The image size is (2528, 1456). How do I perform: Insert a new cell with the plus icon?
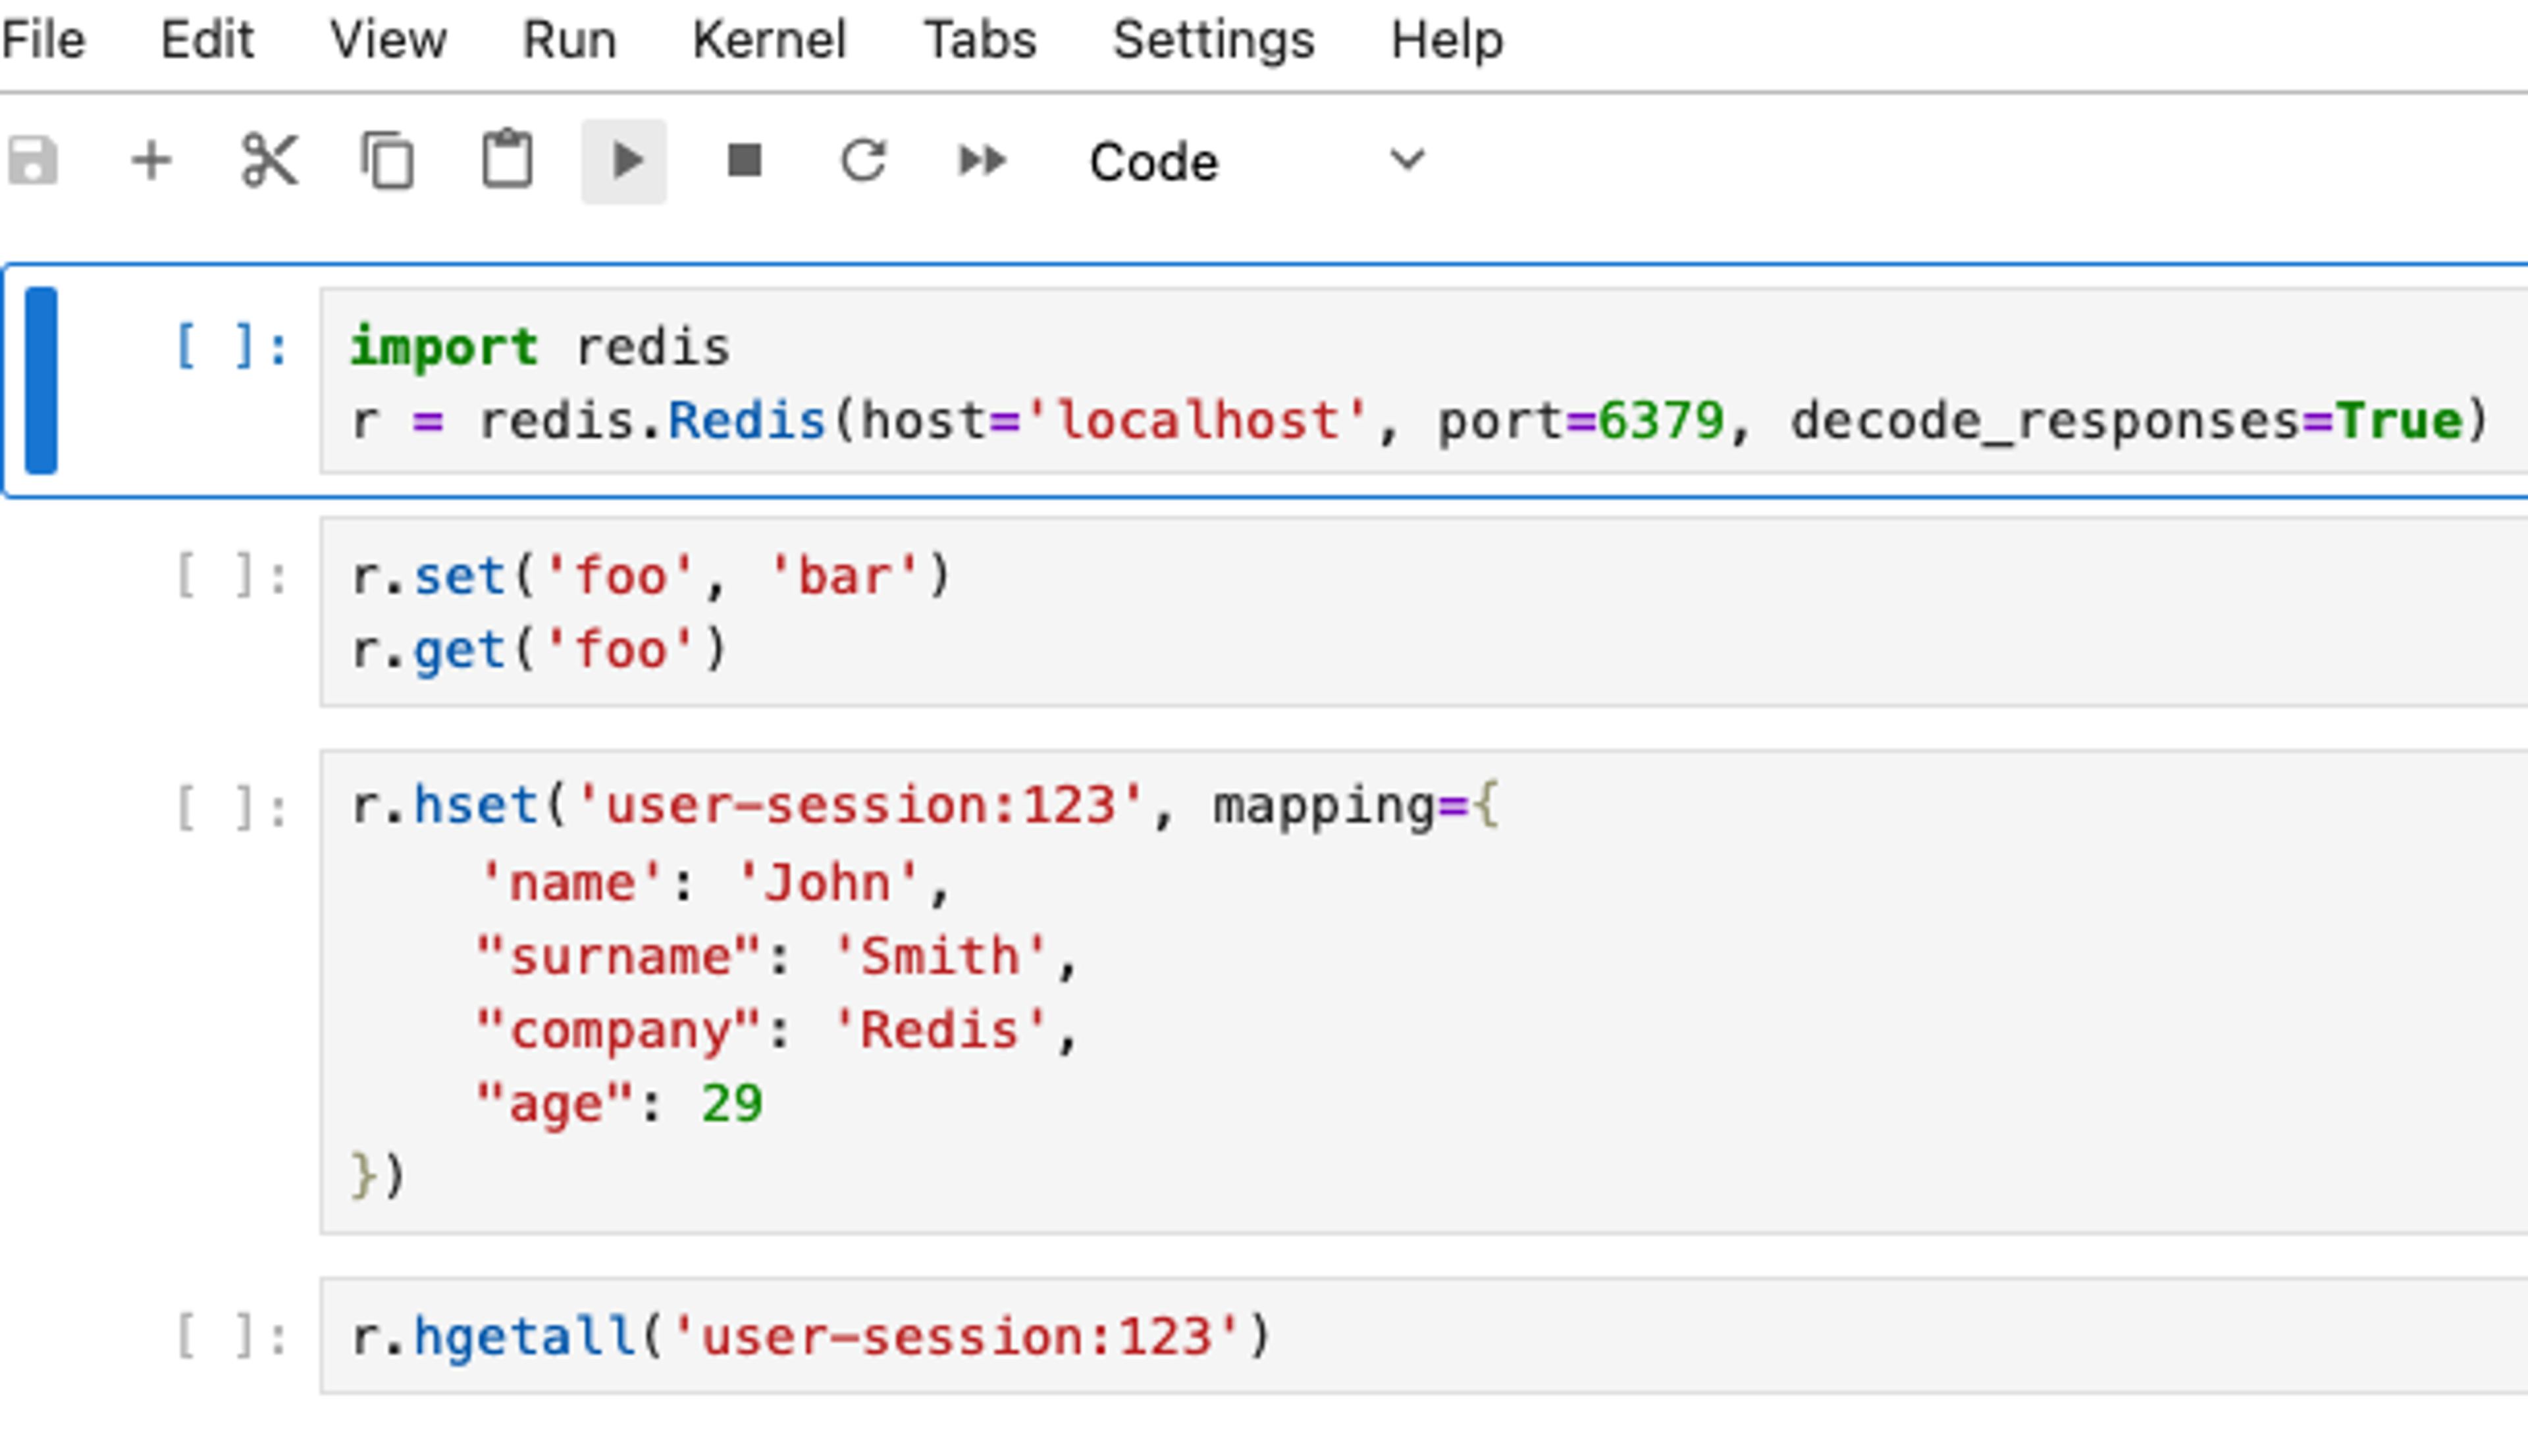(x=152, y=161)
